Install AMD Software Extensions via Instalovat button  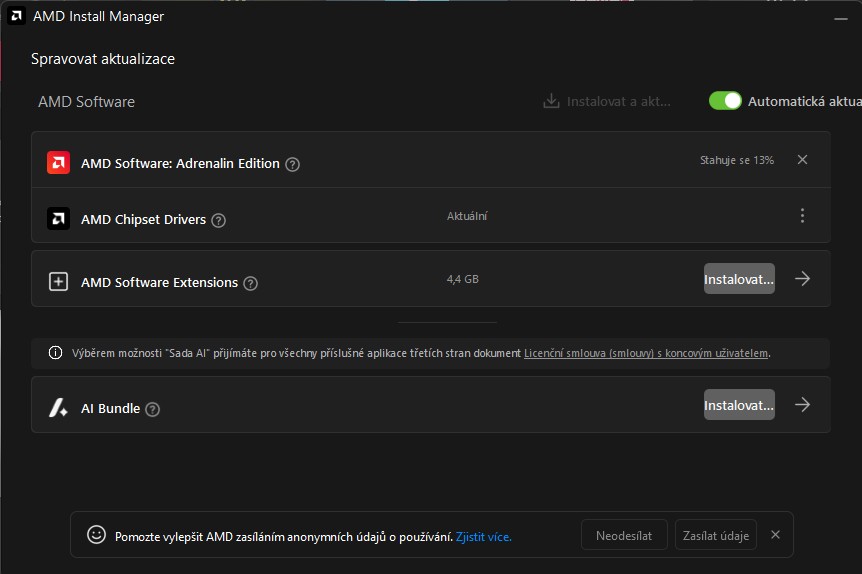(x=739, y=279)
